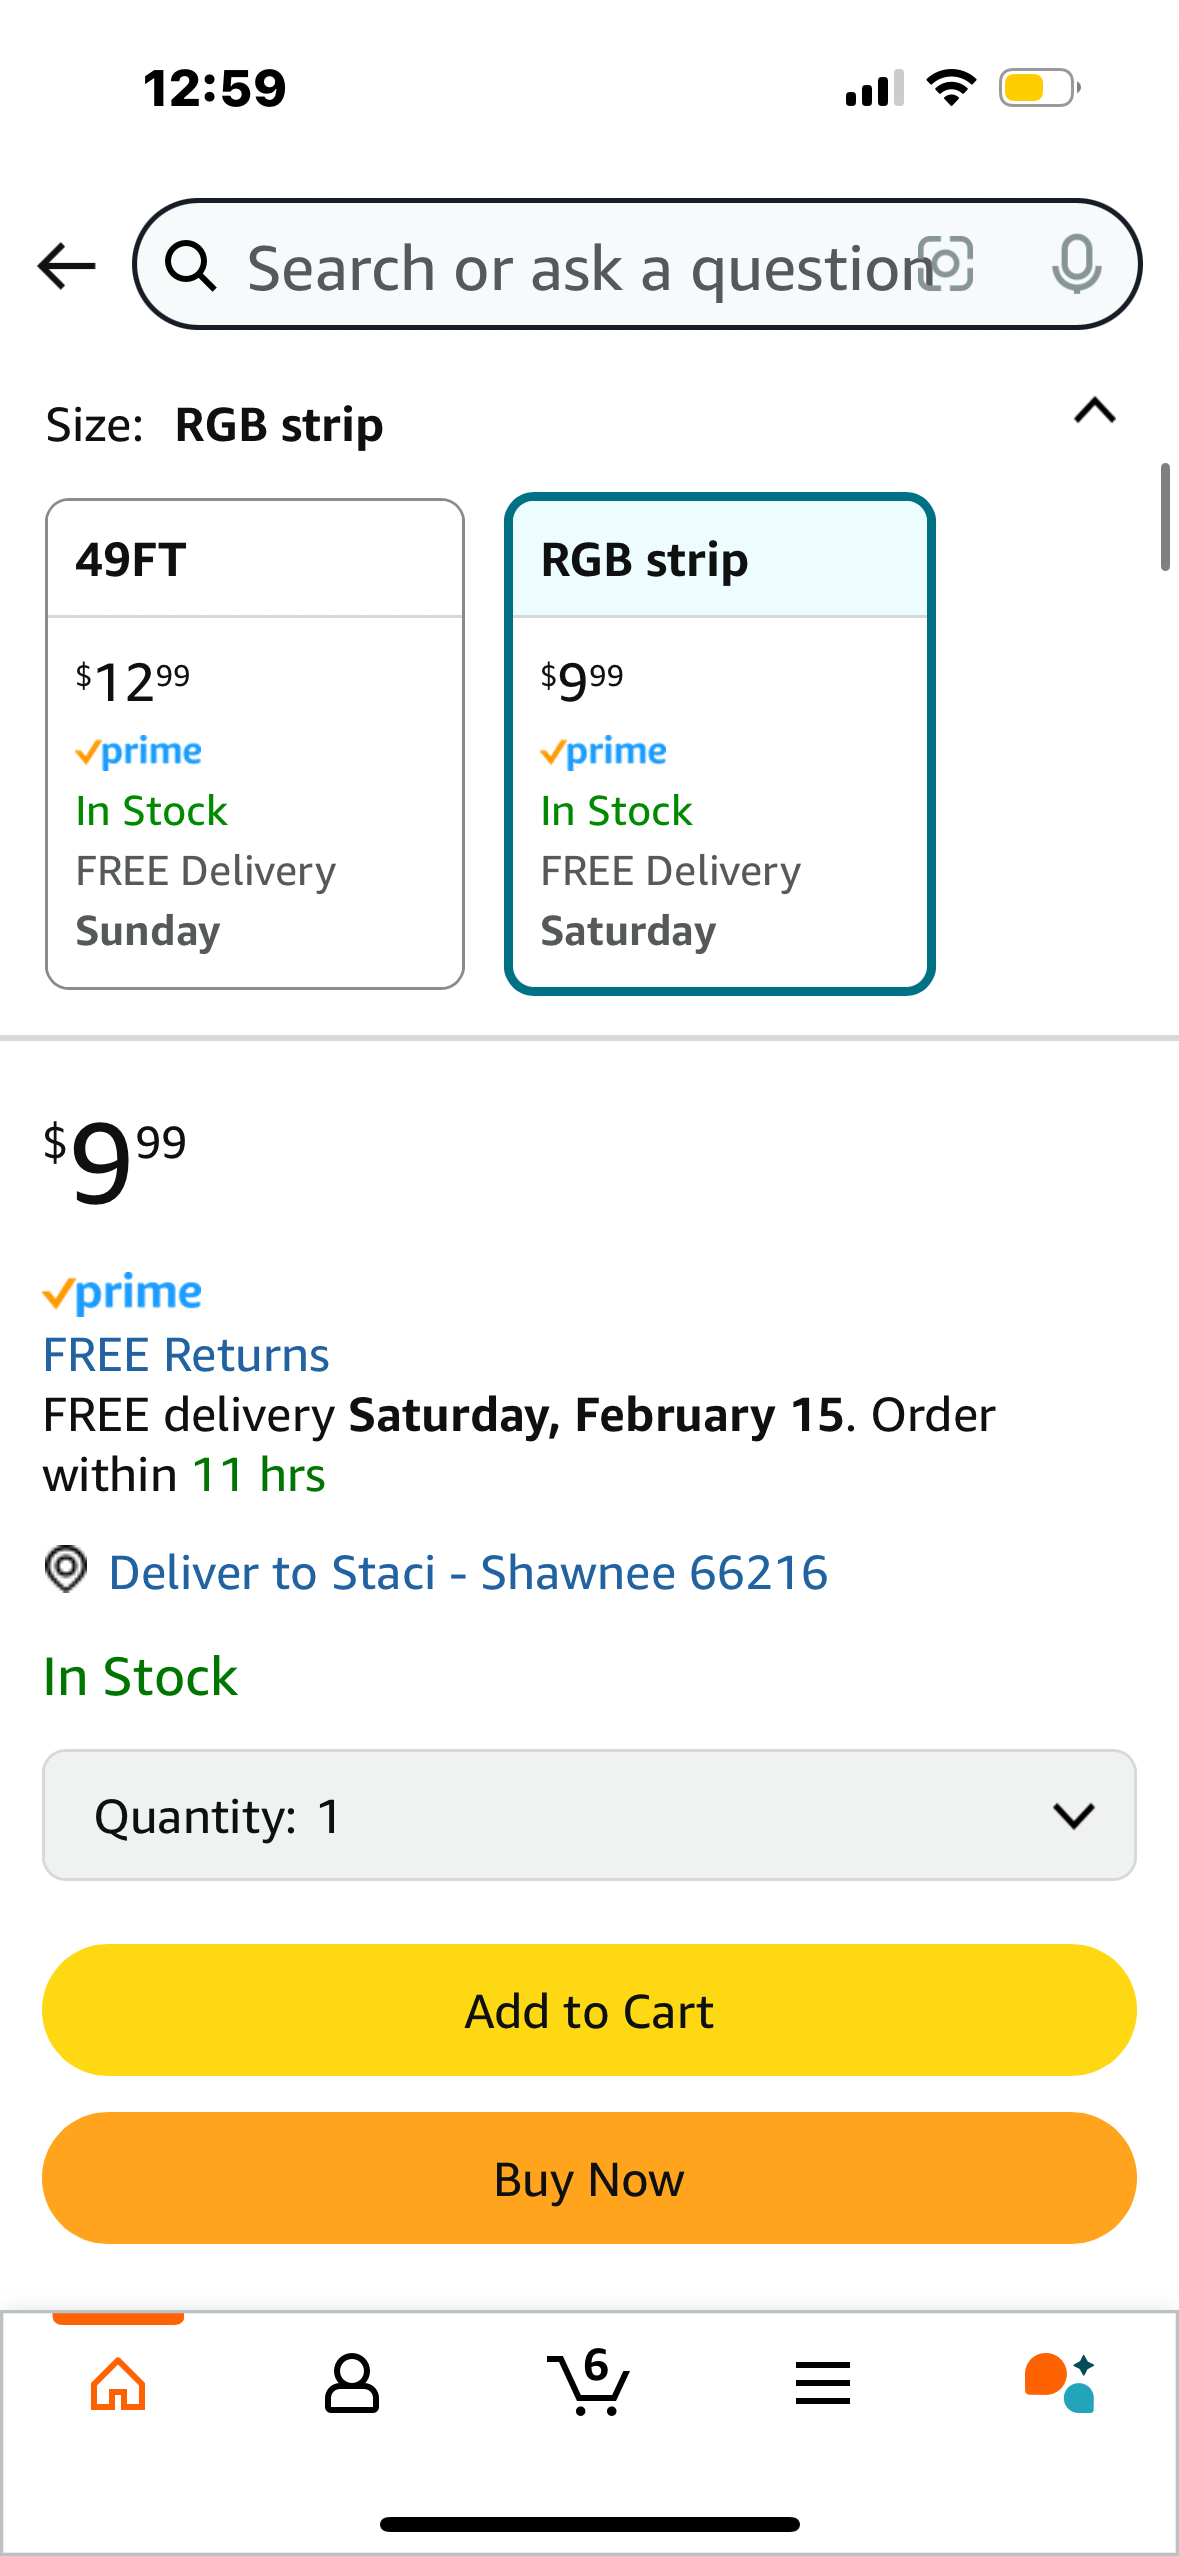Change delivery address to Staci - Shawnee
The image size is (1179, 2556).
468,1573
